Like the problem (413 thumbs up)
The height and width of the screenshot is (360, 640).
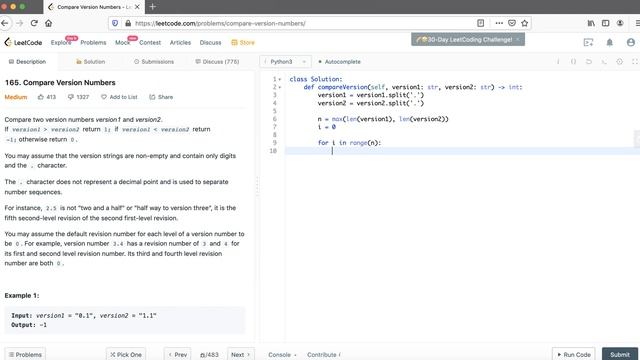[47, 97]
